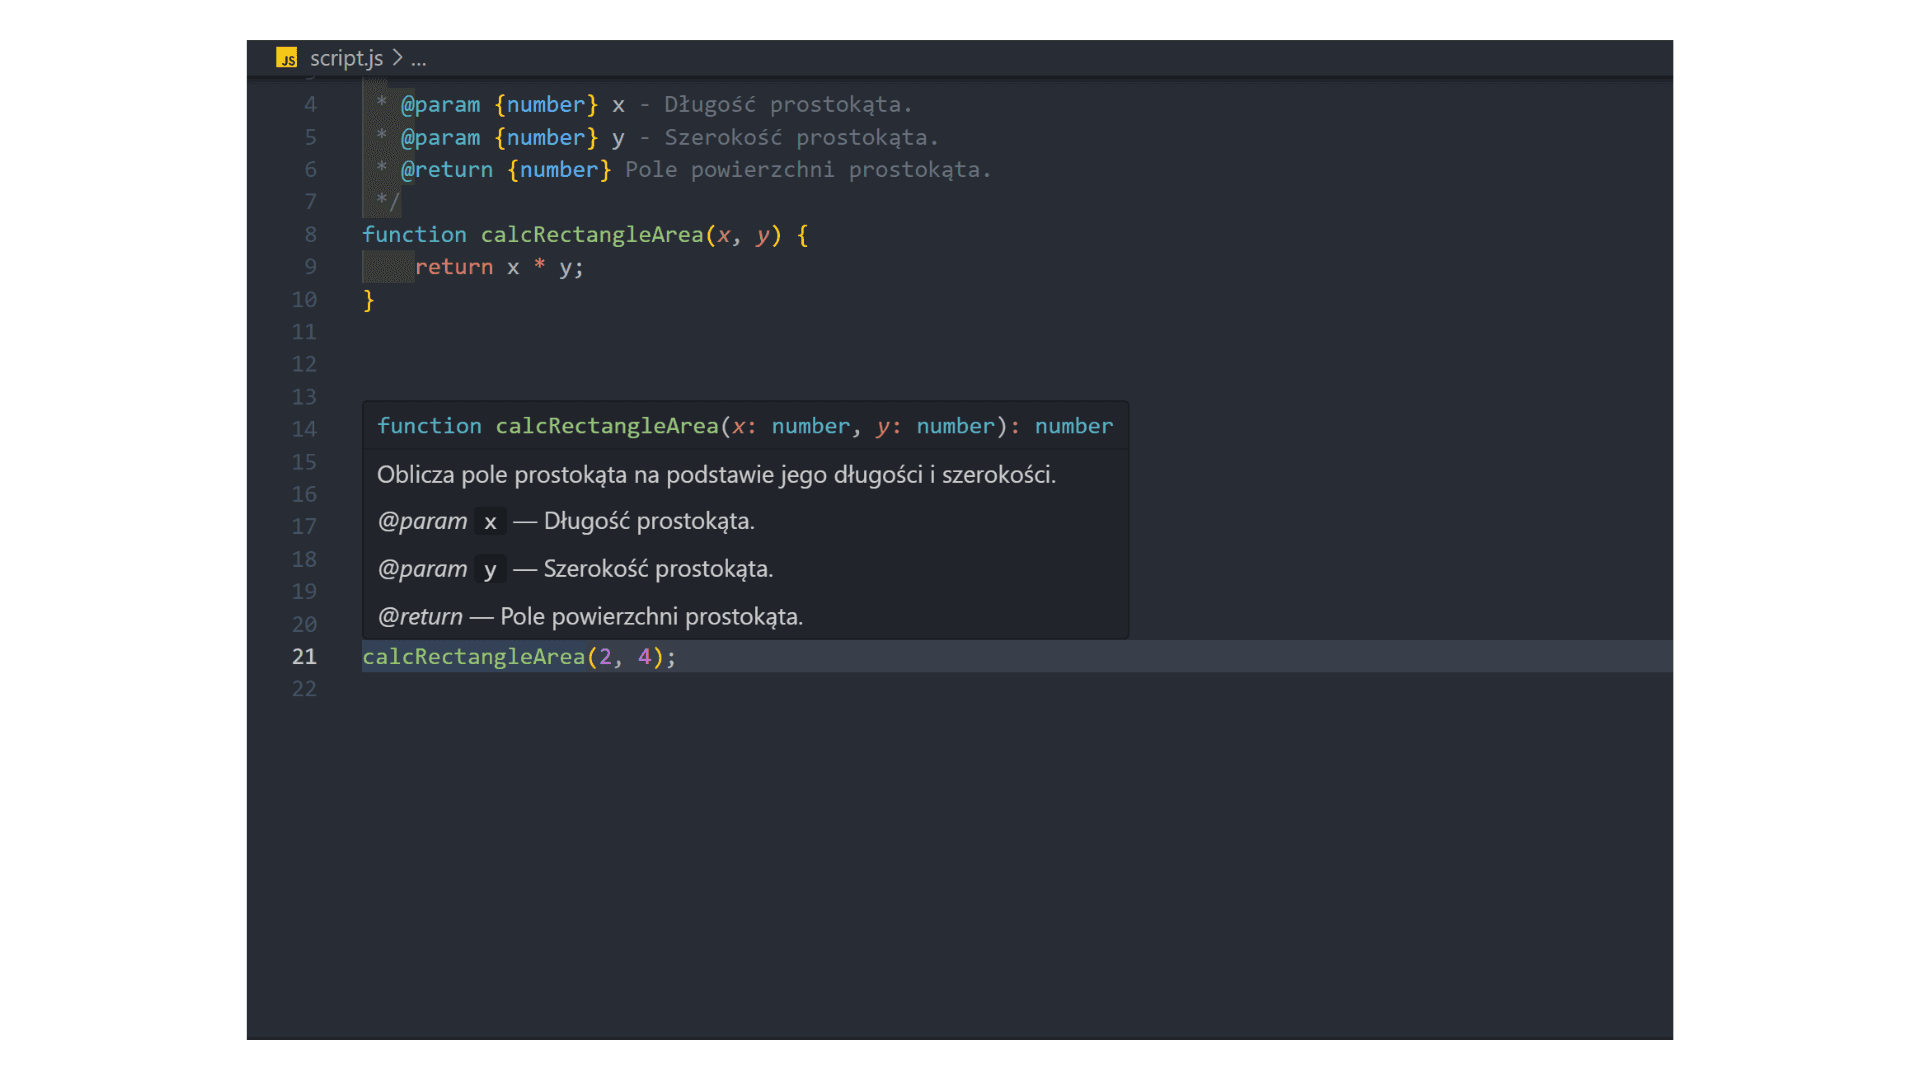Click the @return tag on line 6
1920x1080 pixels.
447,170
